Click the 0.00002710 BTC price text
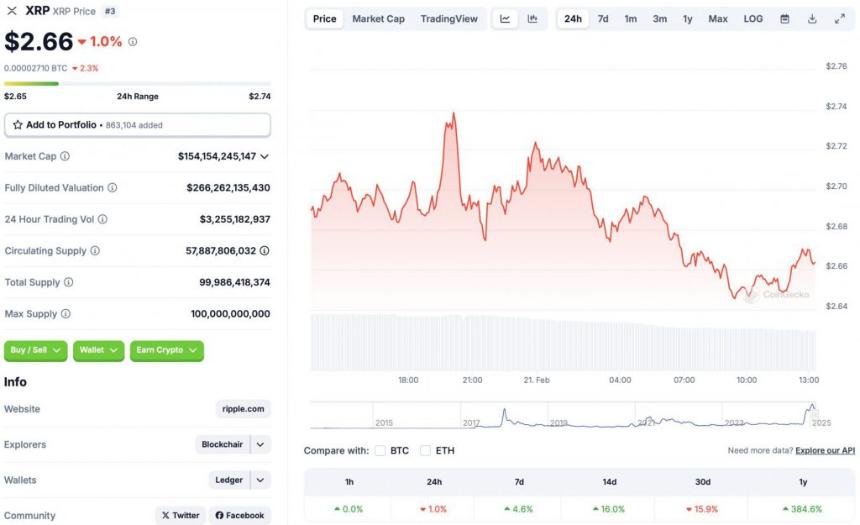860x525 pixels. [36, 69]
